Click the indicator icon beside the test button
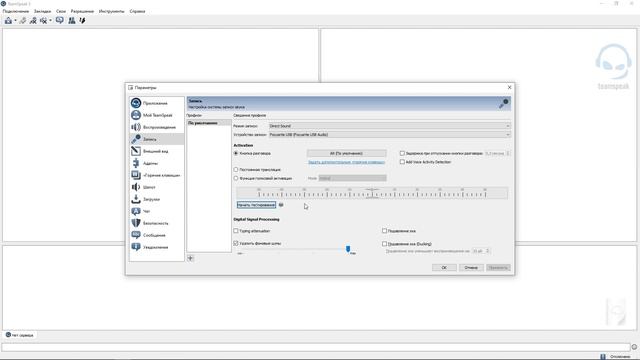The width and height of the screenshot is (640, 360). 281,205
